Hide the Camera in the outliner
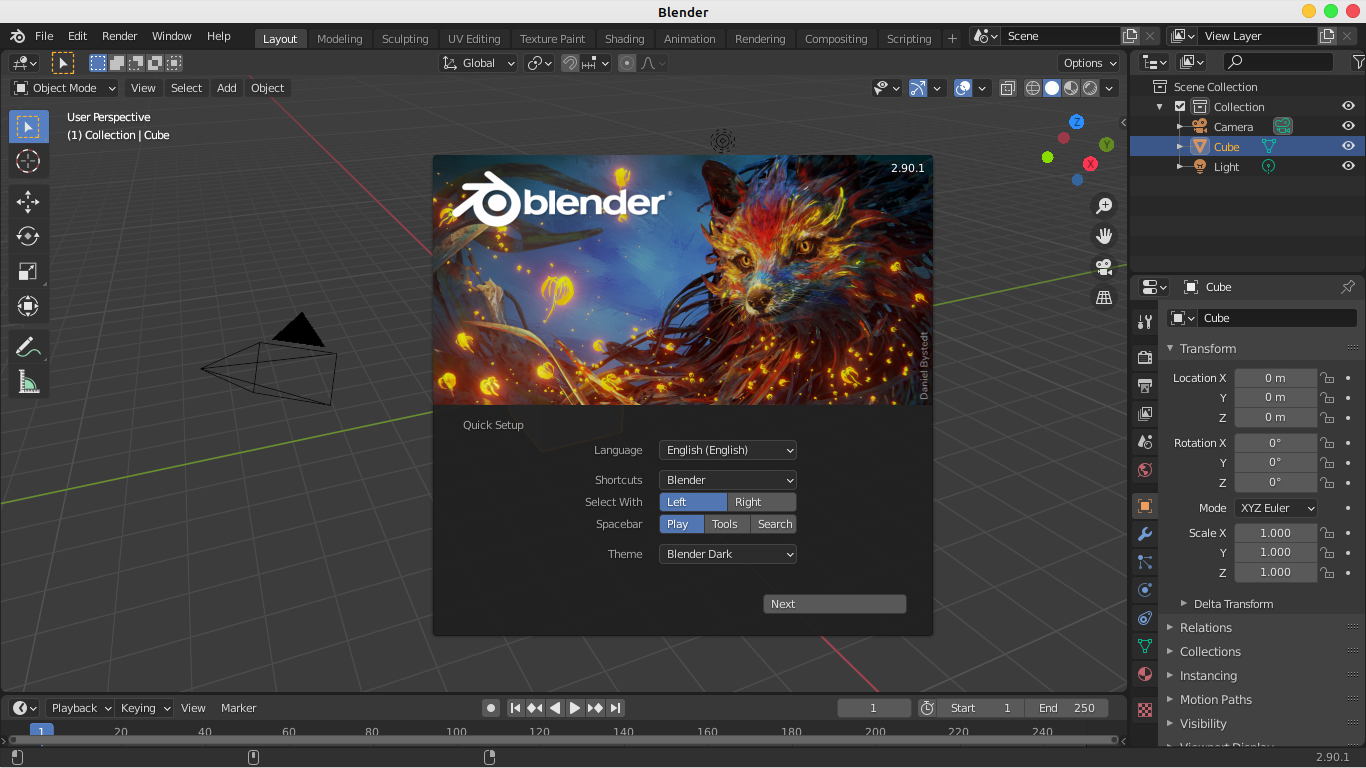 coord(1348,127)
